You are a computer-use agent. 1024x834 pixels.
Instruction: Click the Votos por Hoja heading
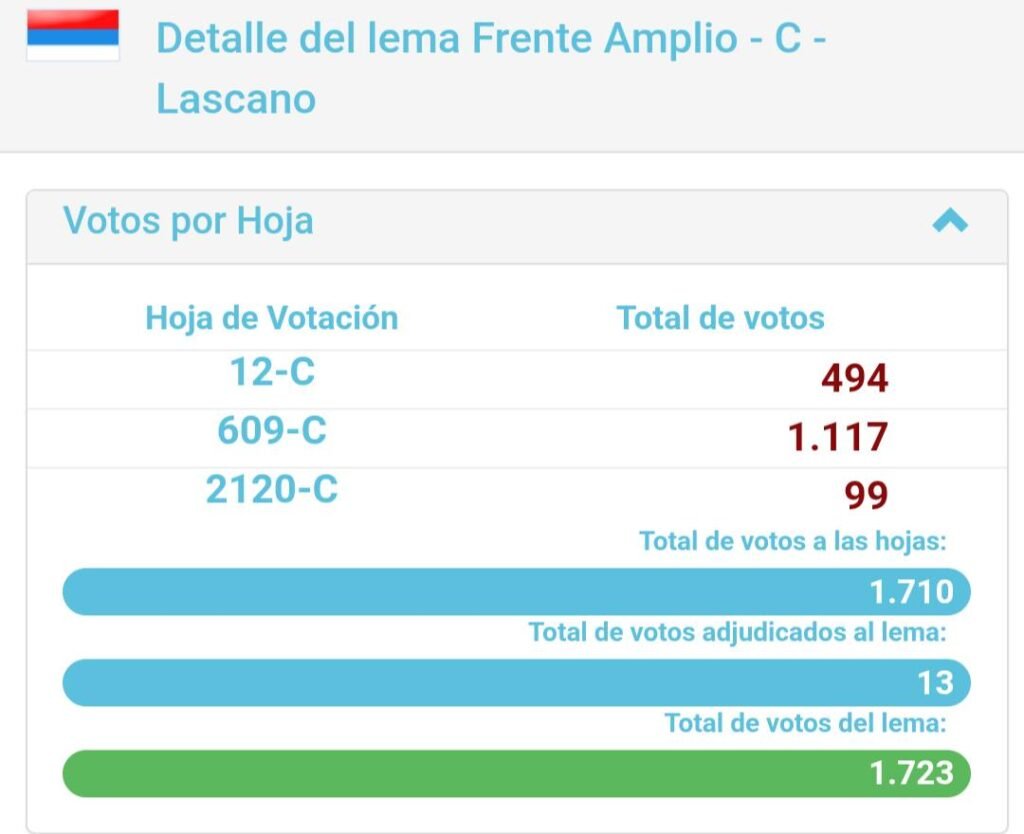pos(188,220)
